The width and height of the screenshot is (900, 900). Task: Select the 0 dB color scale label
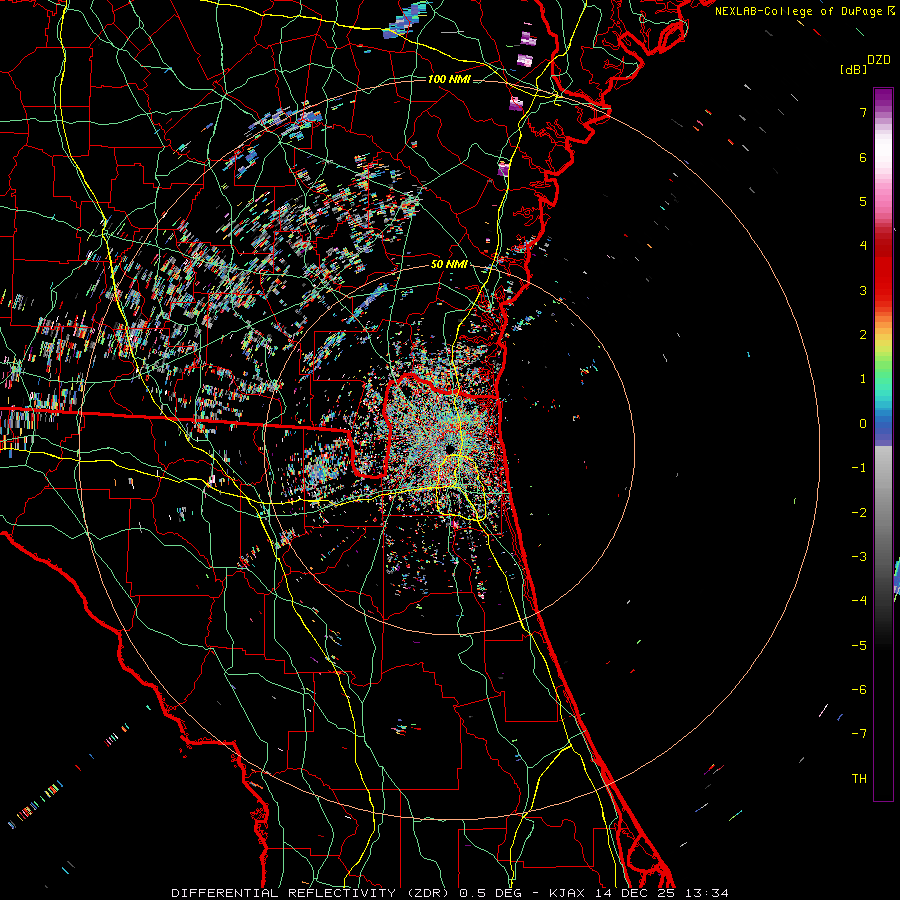863,424
